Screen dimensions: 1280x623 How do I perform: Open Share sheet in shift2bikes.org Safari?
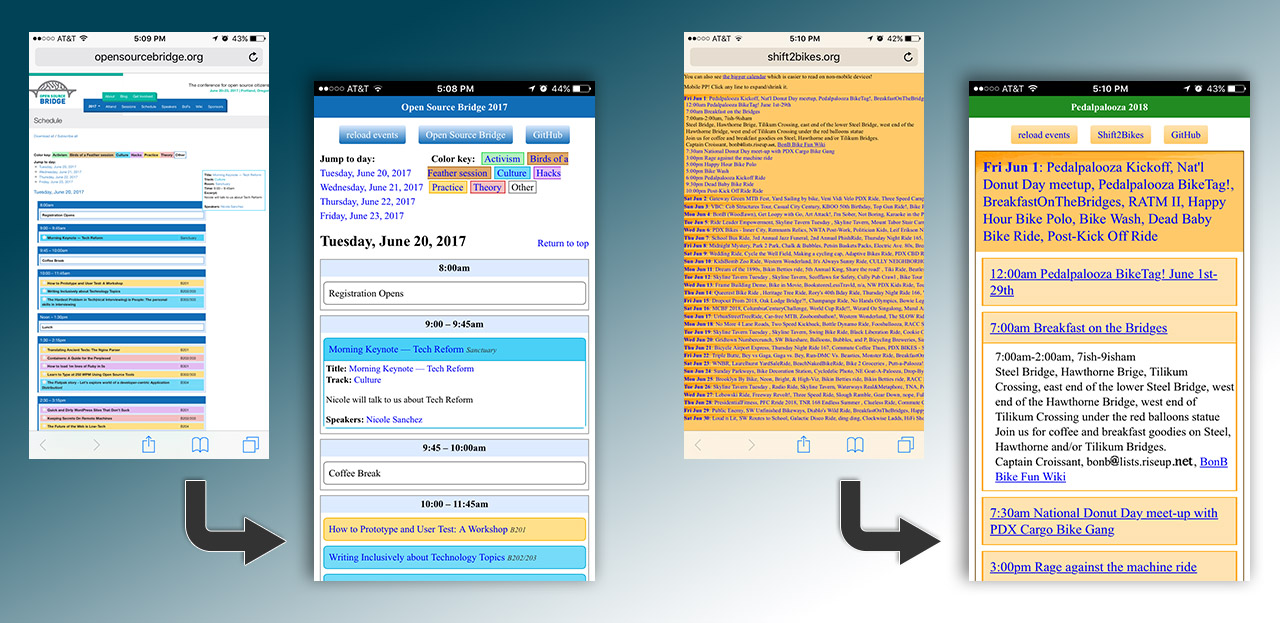pyautogui.click(x=804, y=444)
